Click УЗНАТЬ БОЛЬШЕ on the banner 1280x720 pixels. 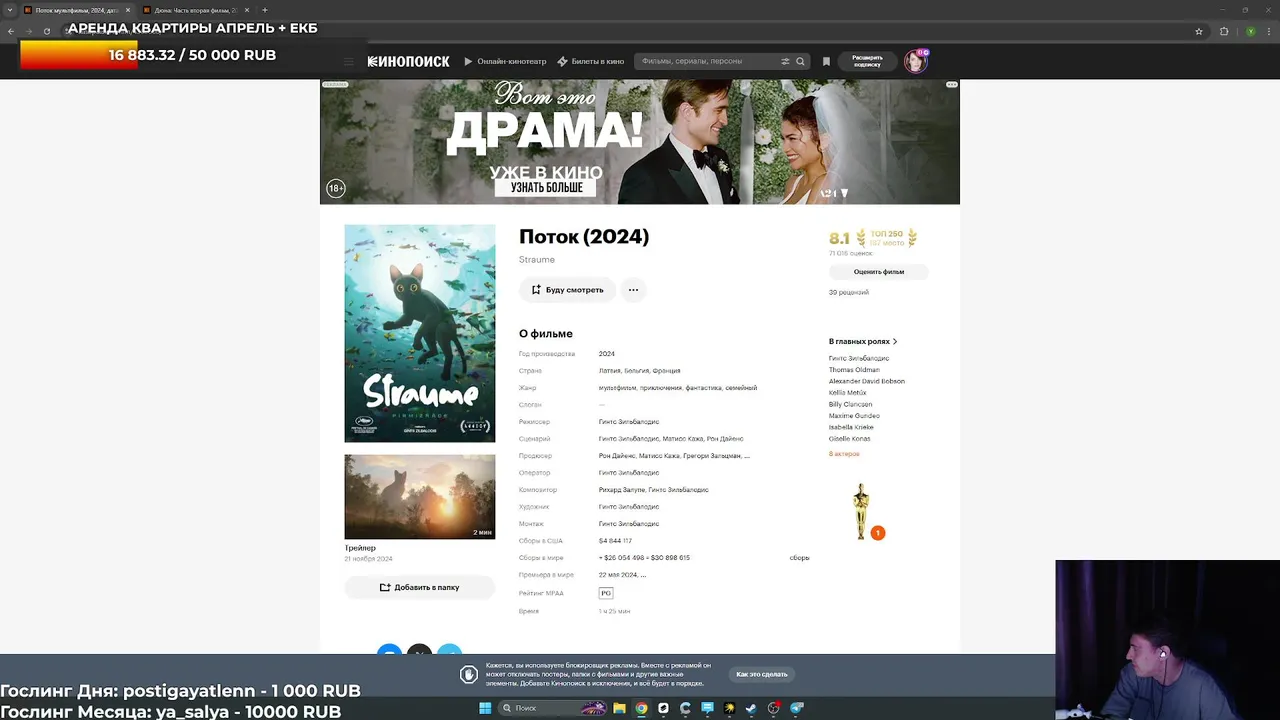click(546, 188)
